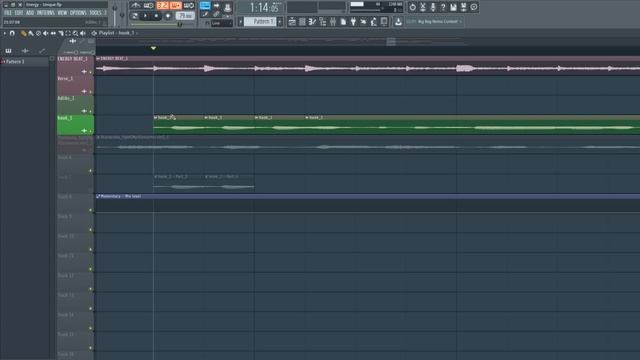Open the EDIT menu
The height and width of the screenshot is (360, 640).
click(19, 13)
